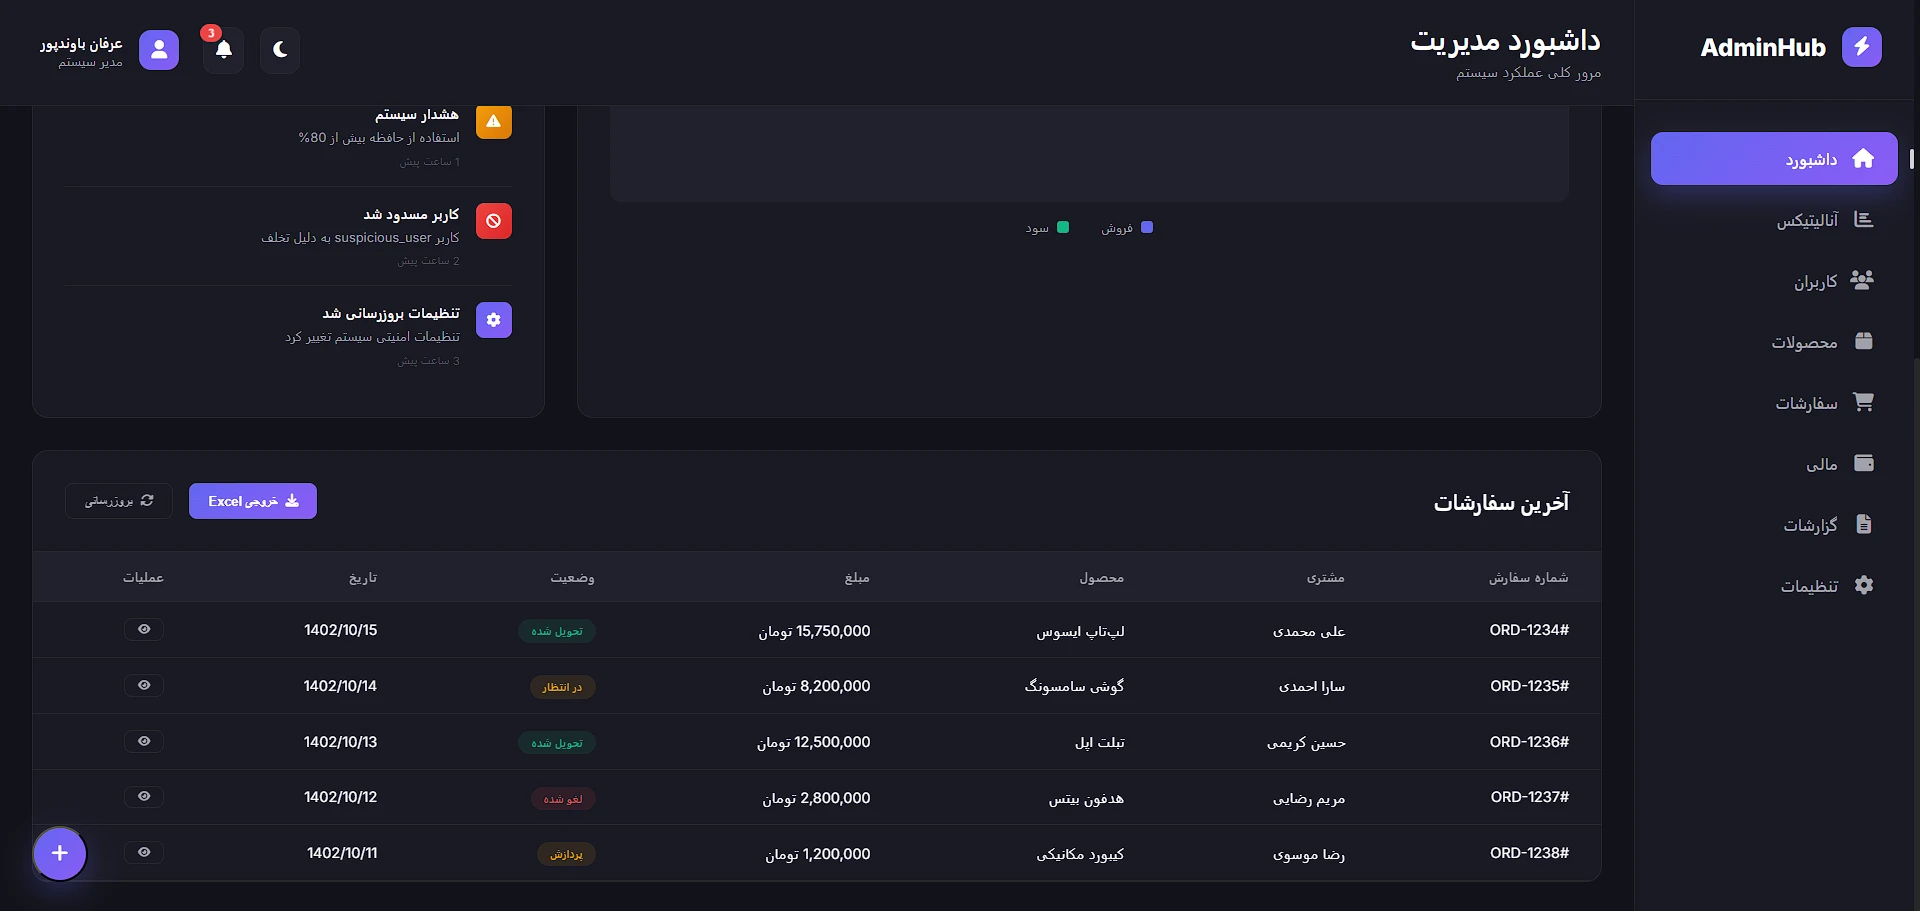
Task: Click the وضعیت column header
Action: coord(572,578)
